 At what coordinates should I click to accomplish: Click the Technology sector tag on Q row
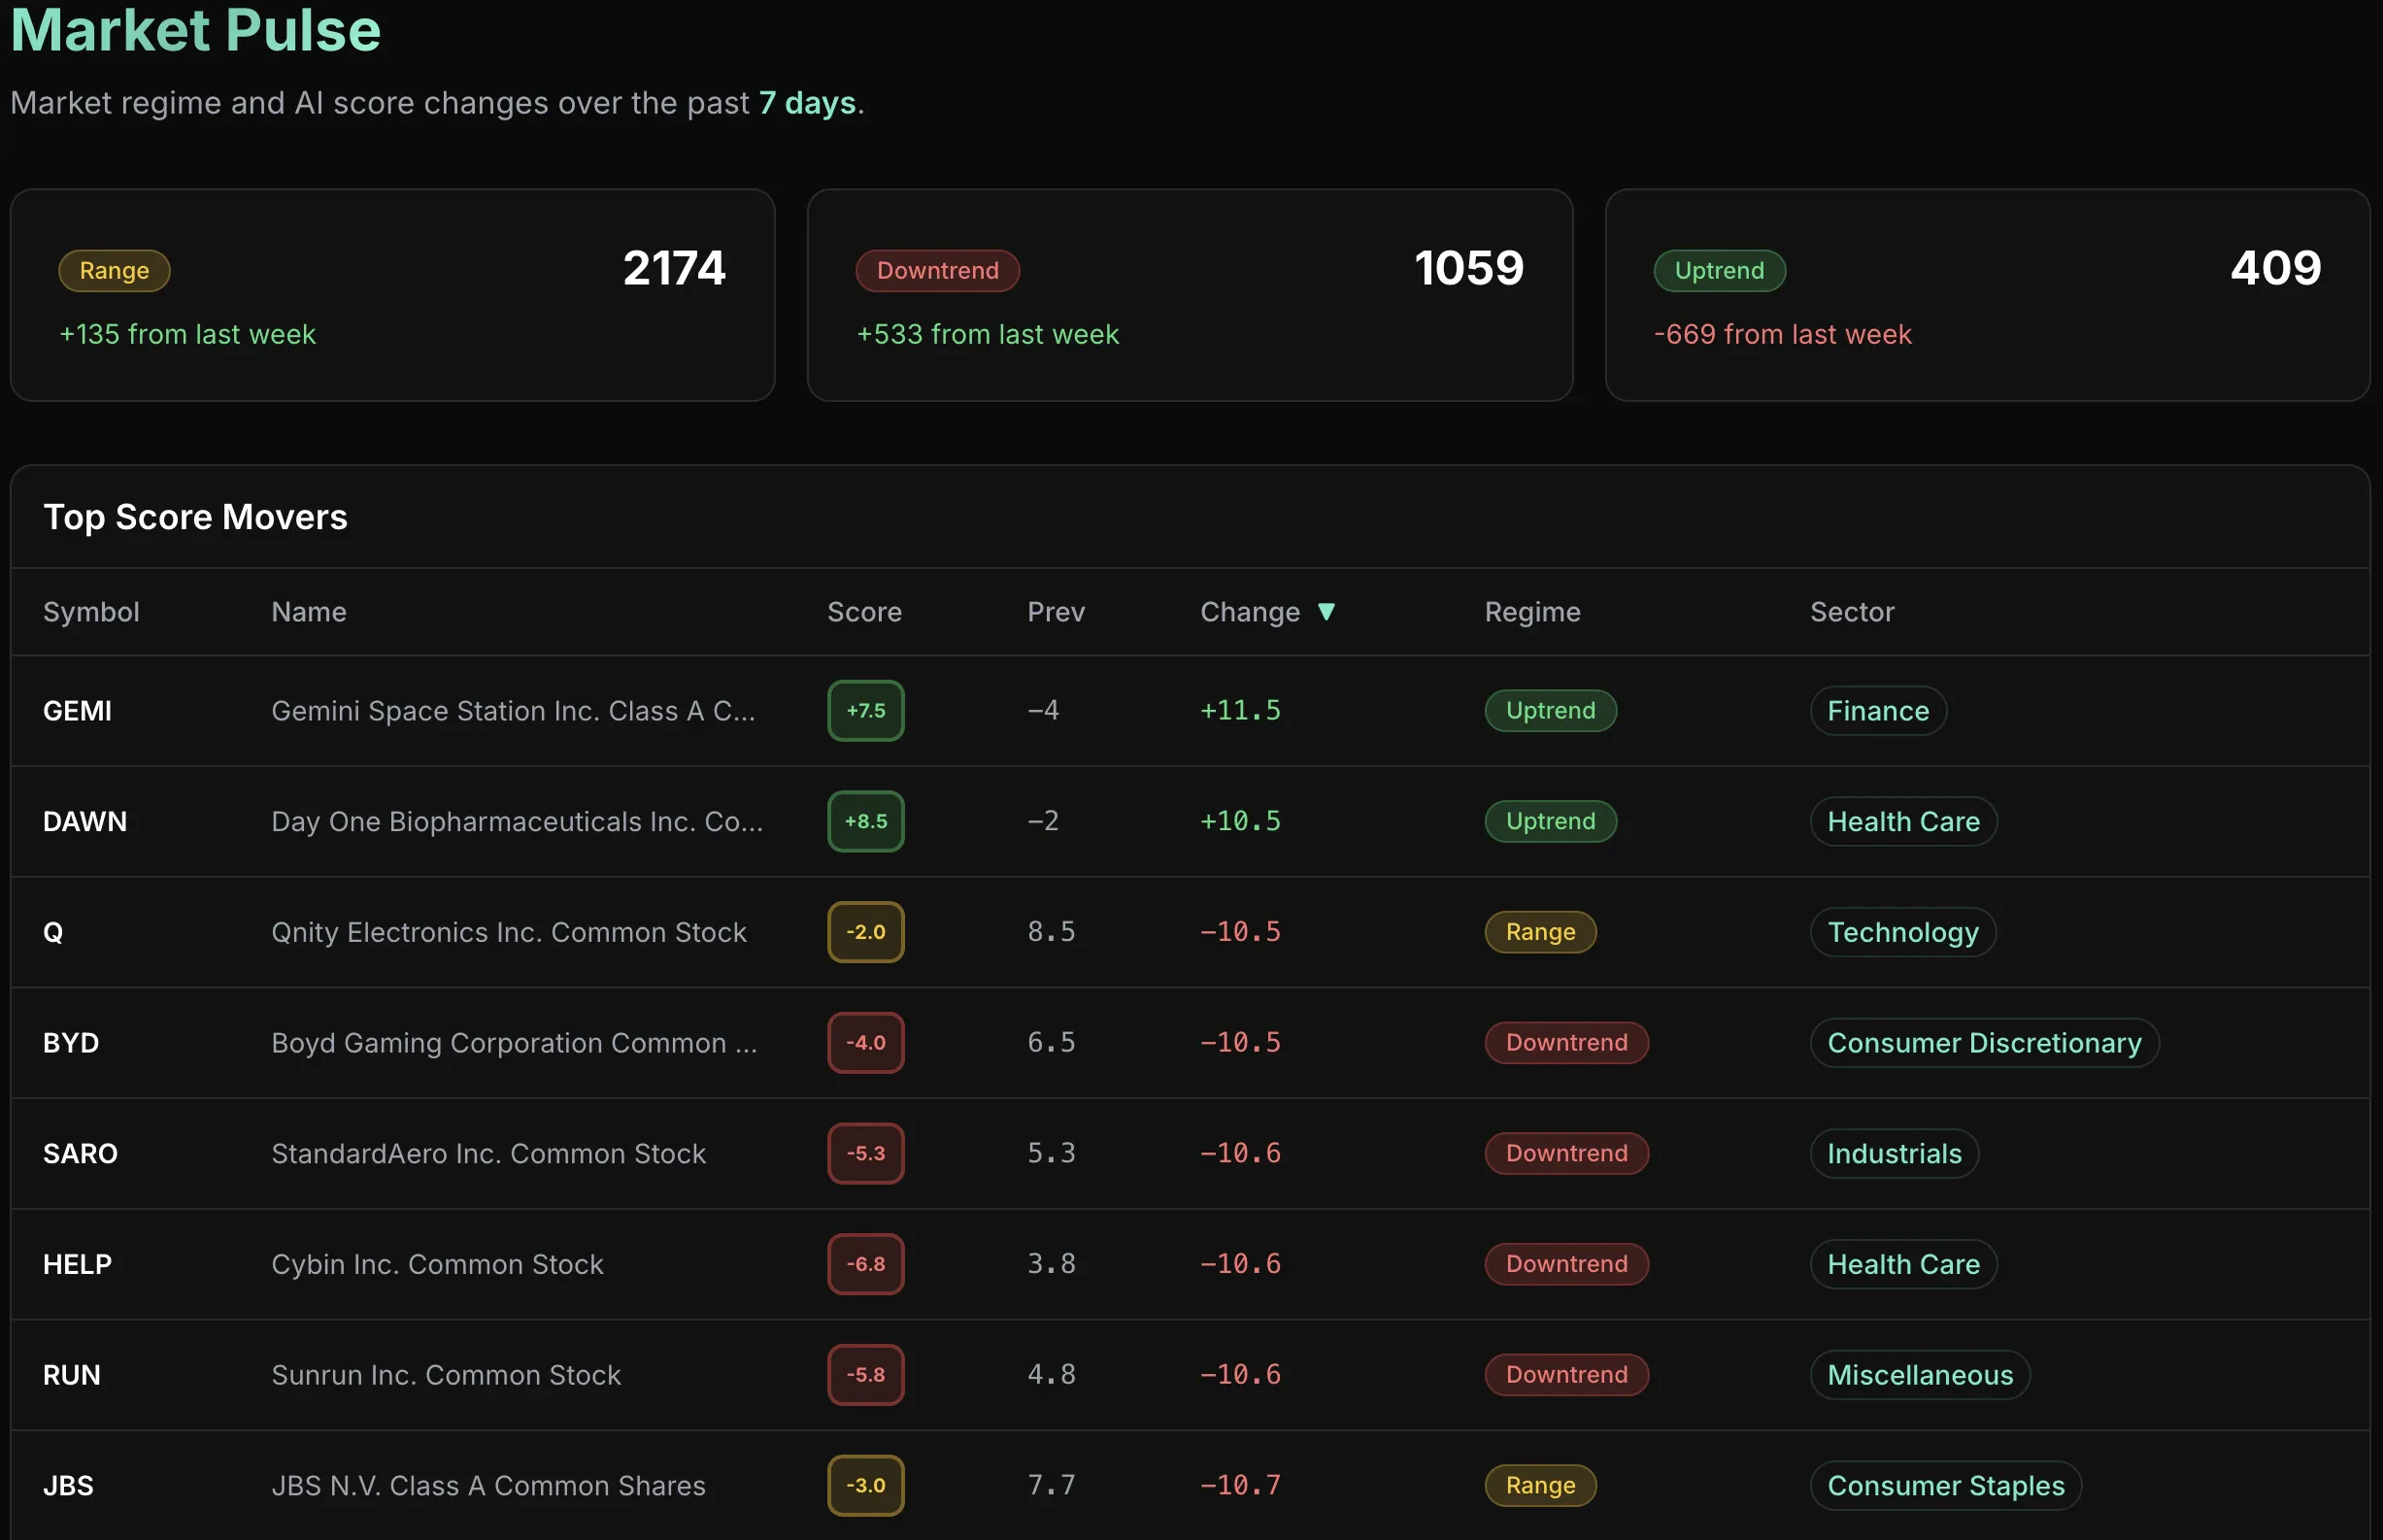point(1902,932)
